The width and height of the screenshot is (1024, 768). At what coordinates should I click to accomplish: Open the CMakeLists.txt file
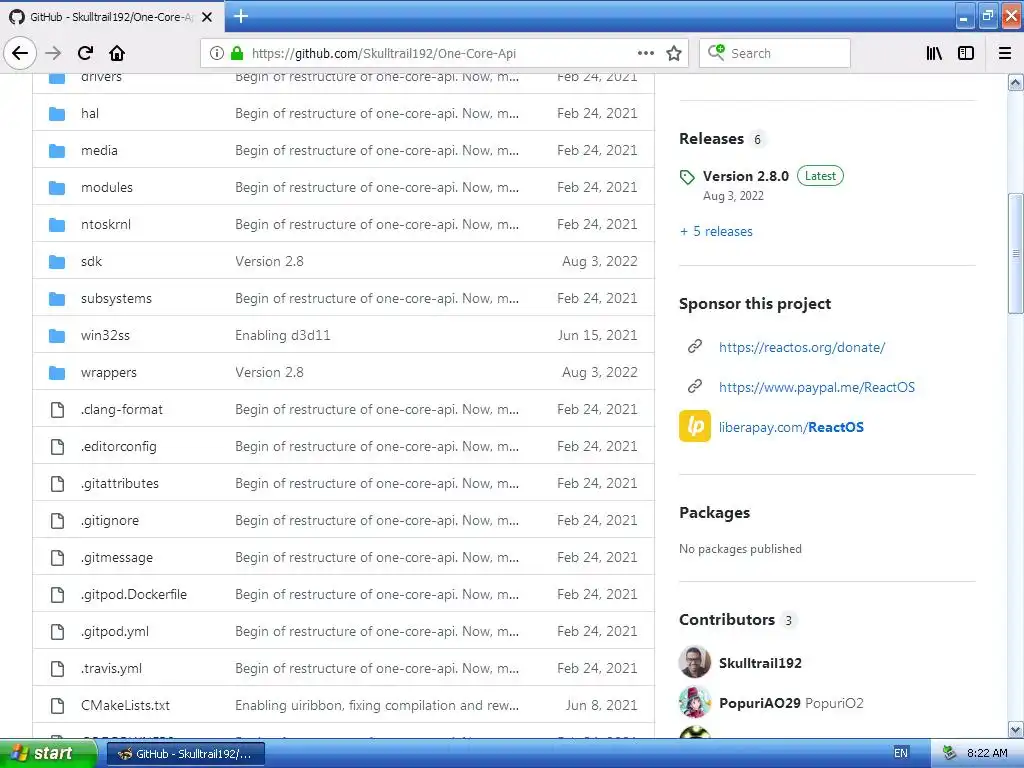tap(125, 706)
